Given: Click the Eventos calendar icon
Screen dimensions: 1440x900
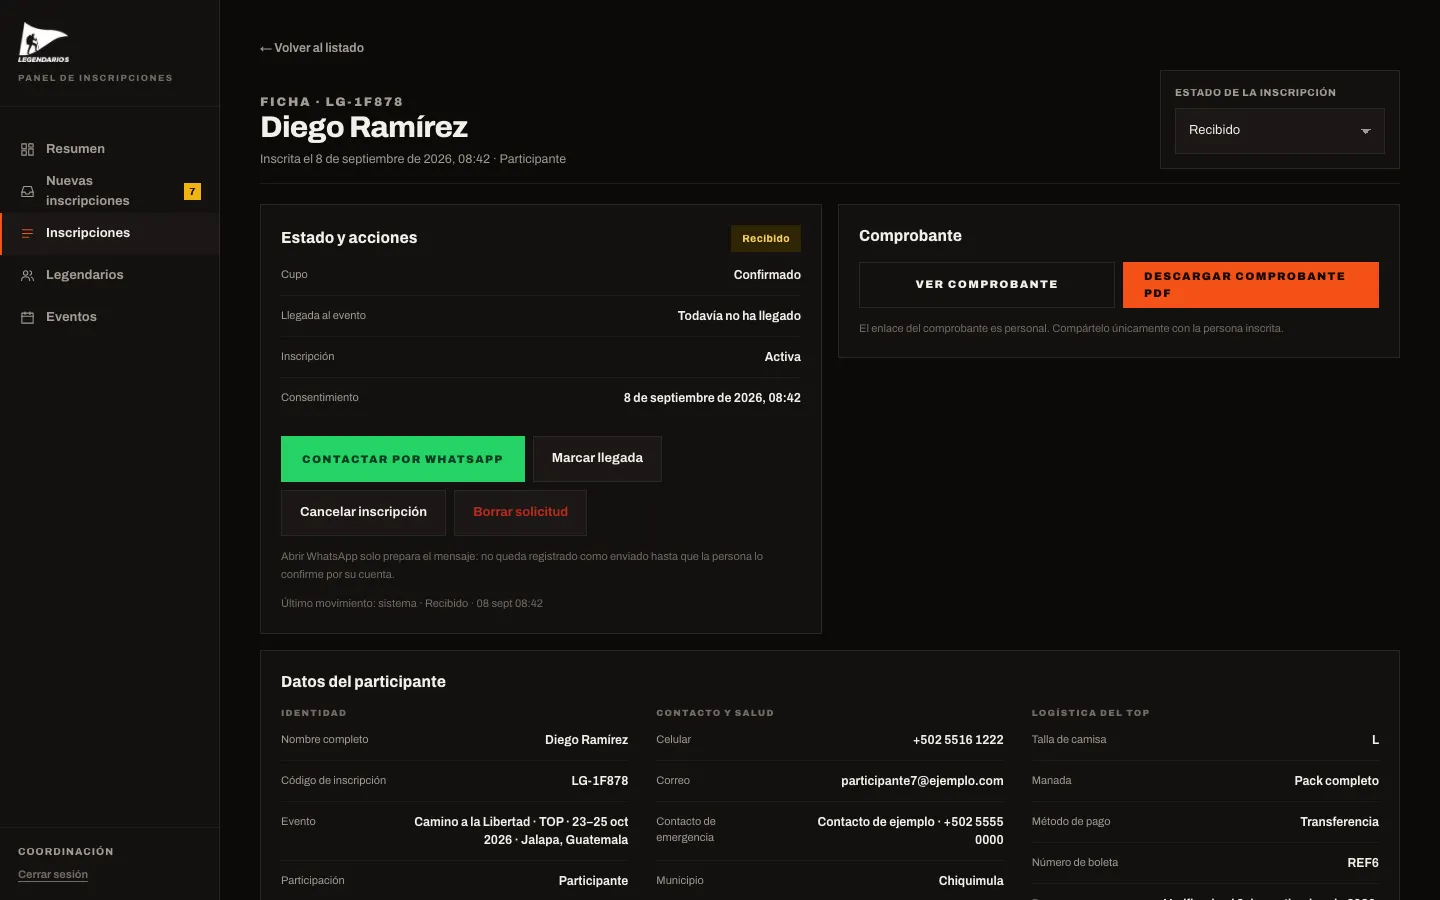Looking at the screenshot, I should click(27, 317).
